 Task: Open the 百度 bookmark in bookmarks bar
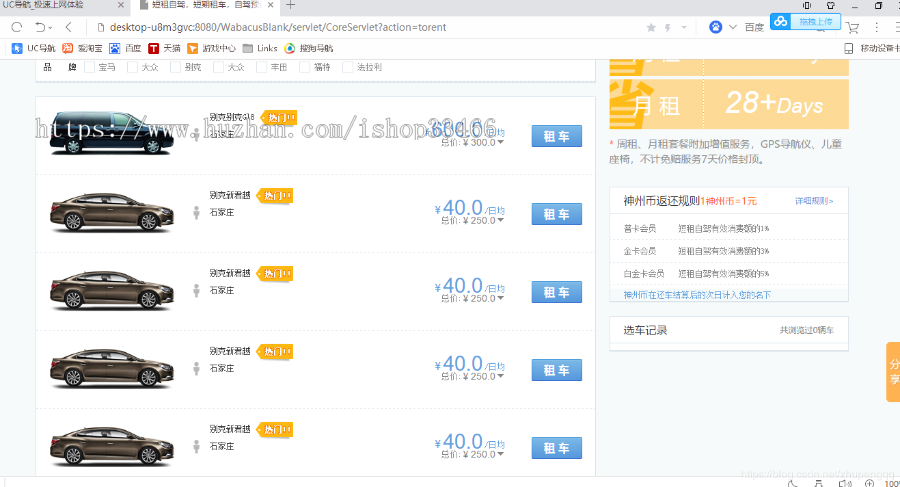coord(125,48)
